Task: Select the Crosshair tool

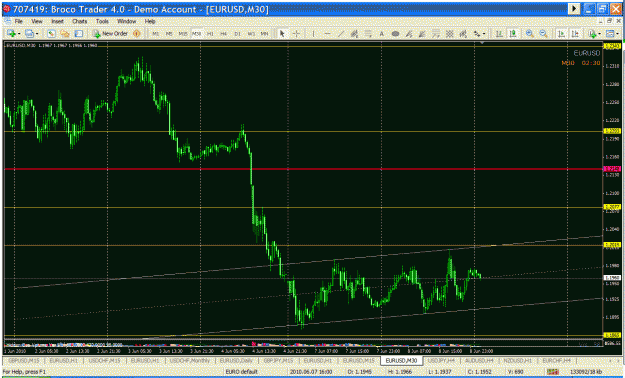Action: point(296,34)
